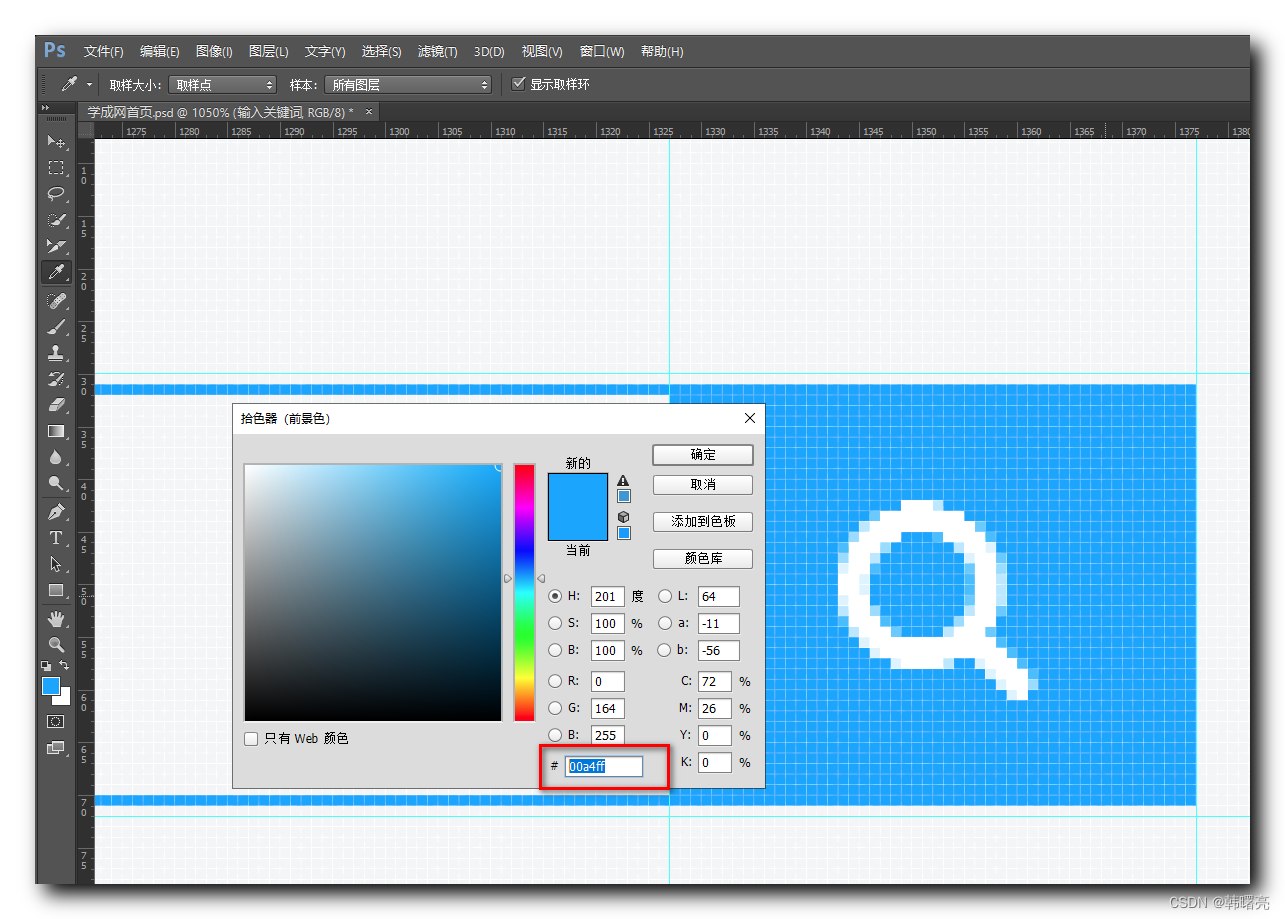Open the 视图(V) menu
1285x919 pixels.
coord(542,52)
